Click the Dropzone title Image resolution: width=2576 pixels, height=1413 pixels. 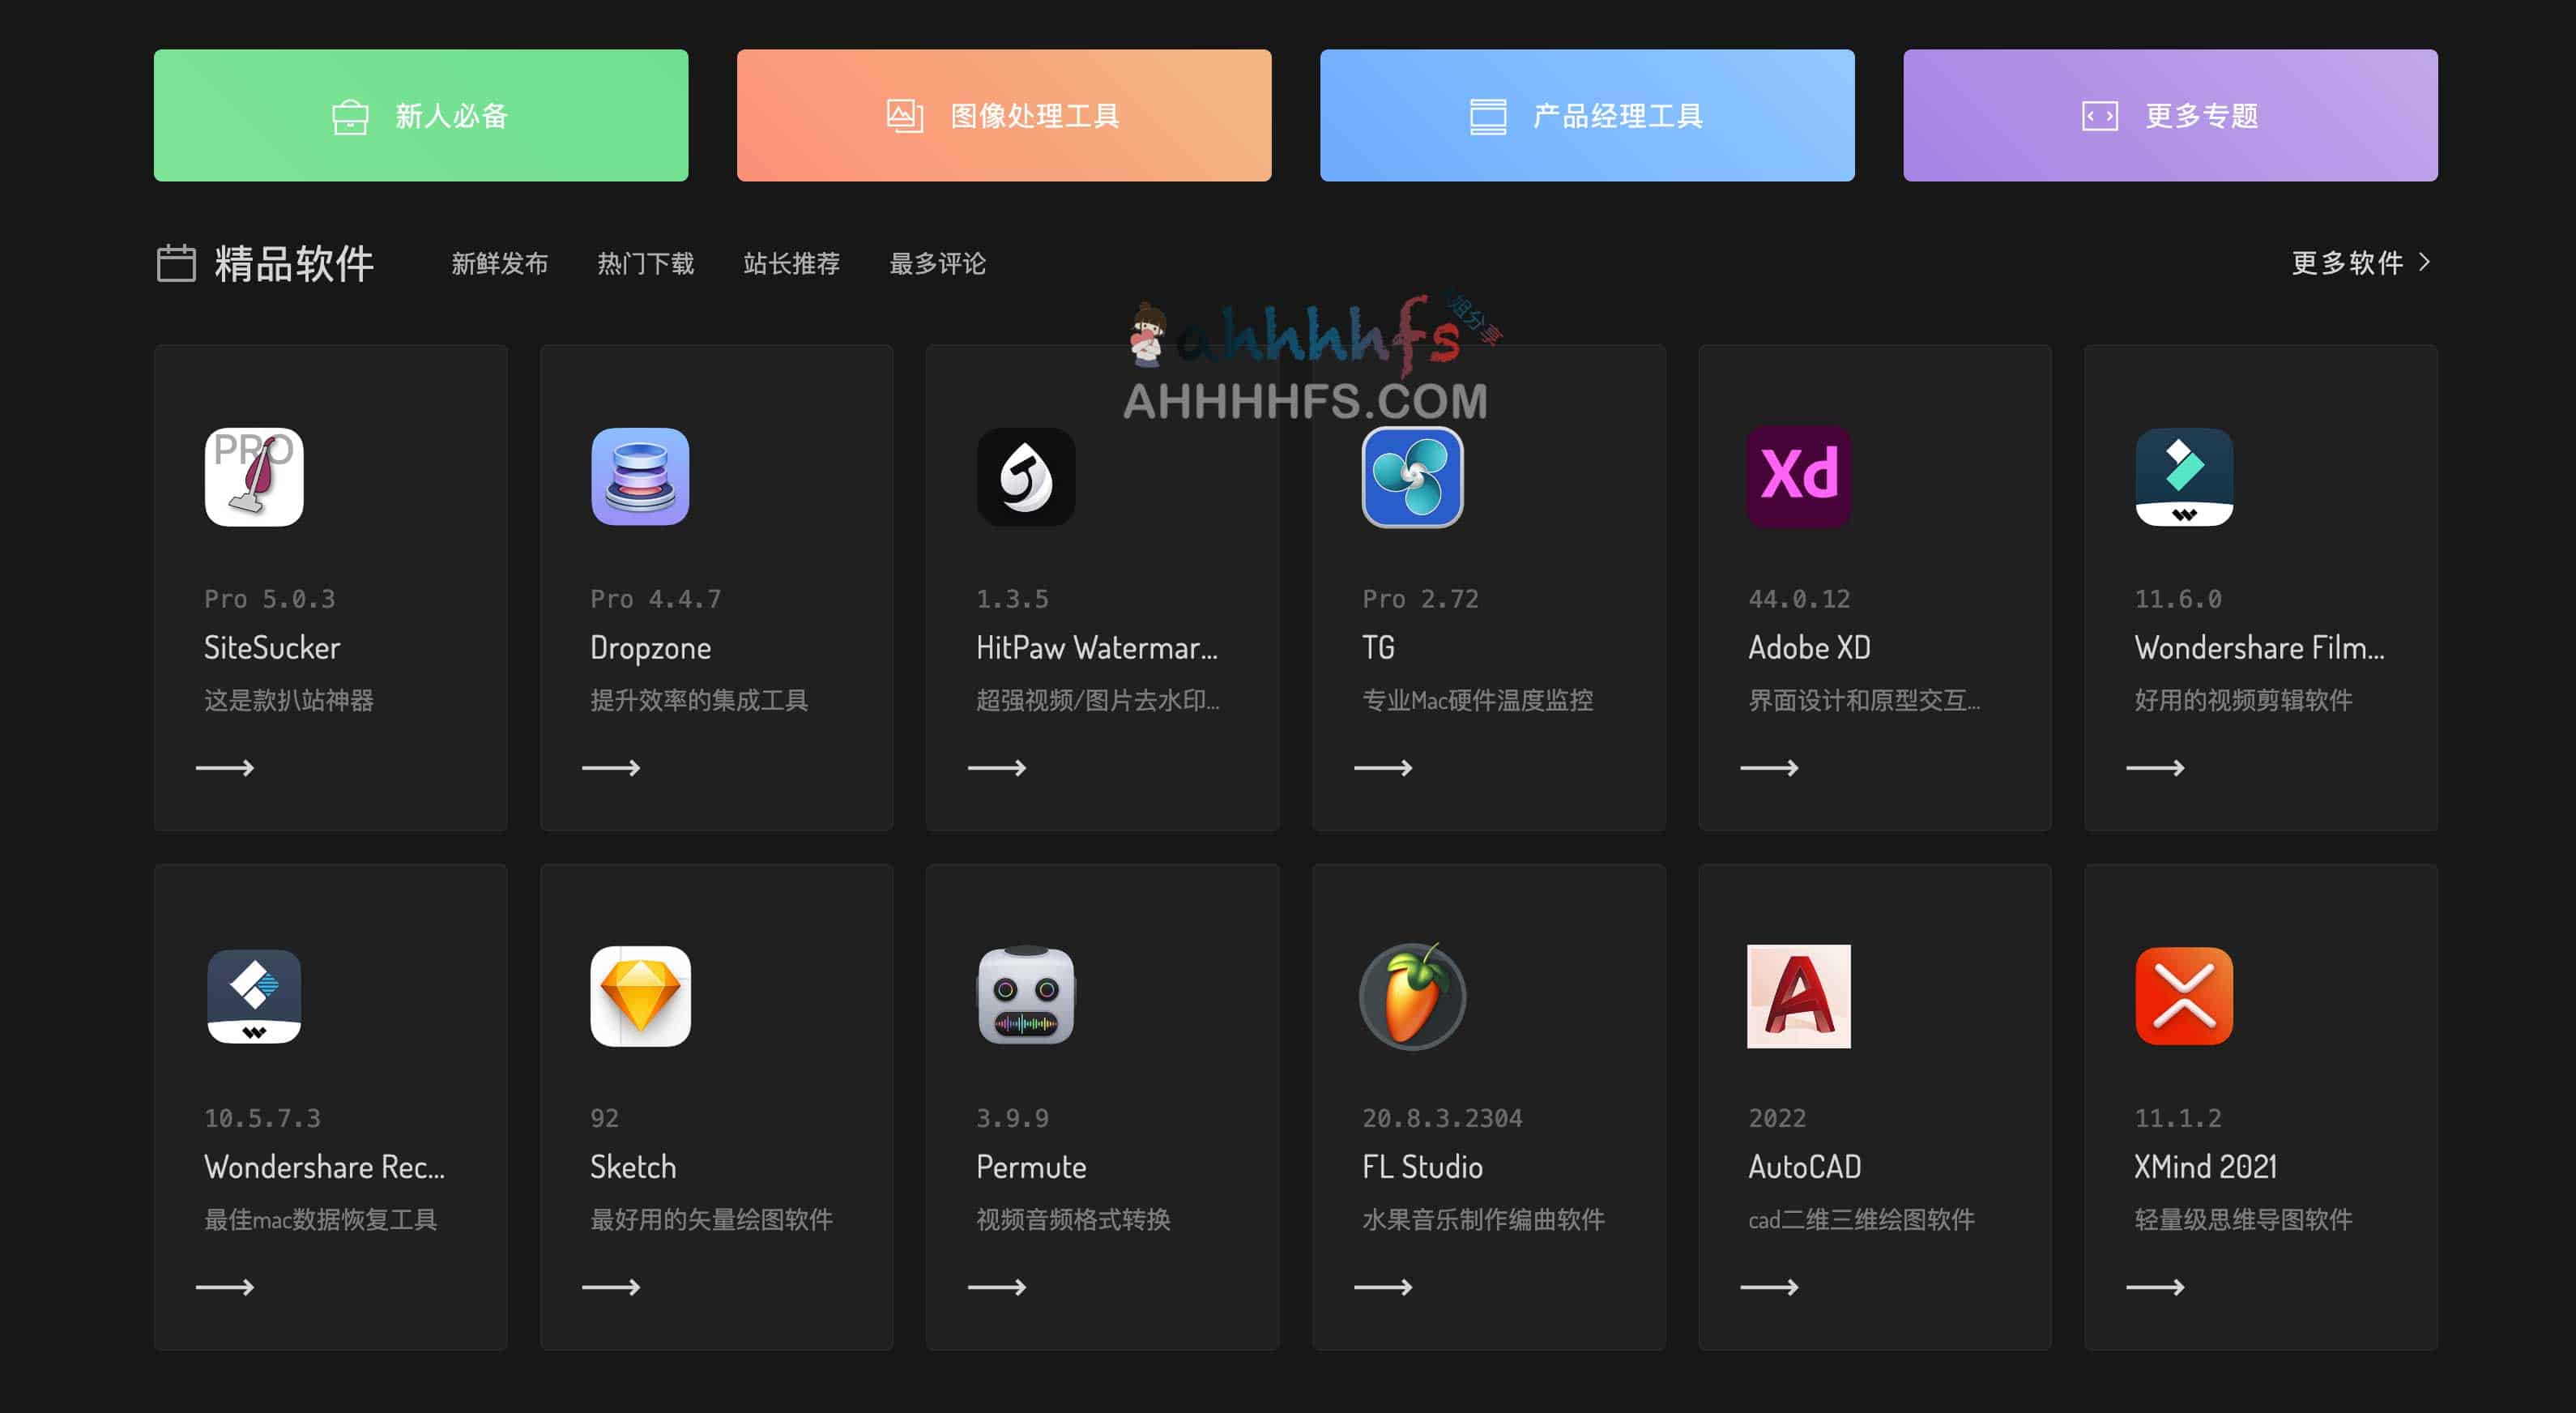(651, 648)
